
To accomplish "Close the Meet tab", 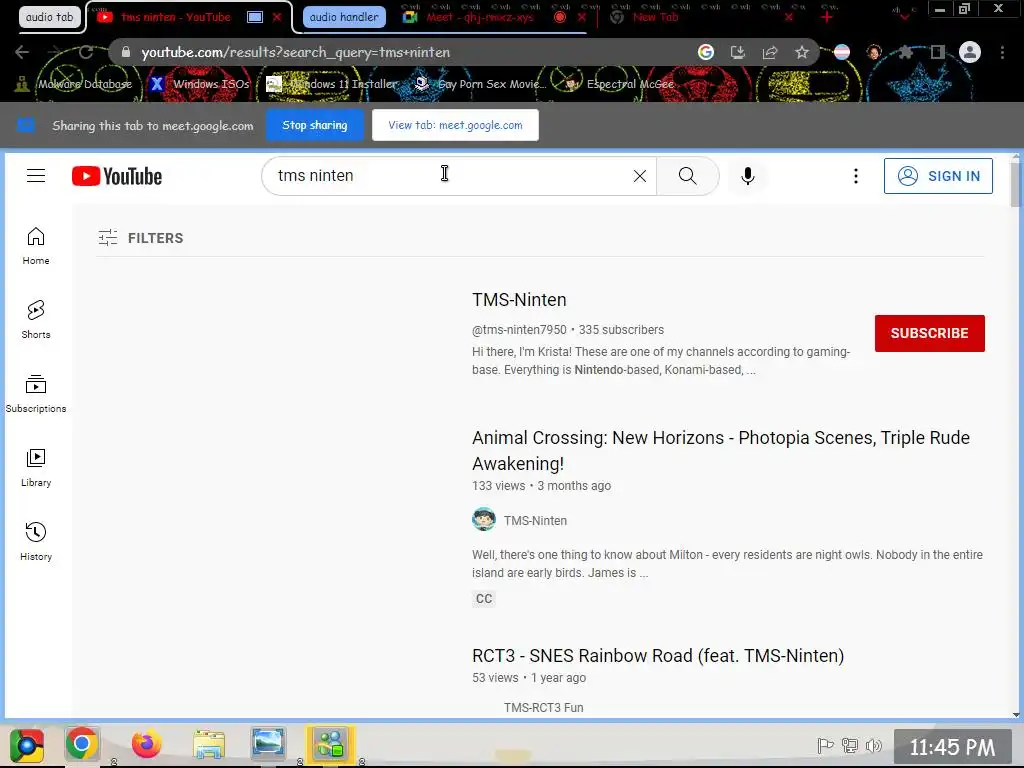I will tap(581, 17).
